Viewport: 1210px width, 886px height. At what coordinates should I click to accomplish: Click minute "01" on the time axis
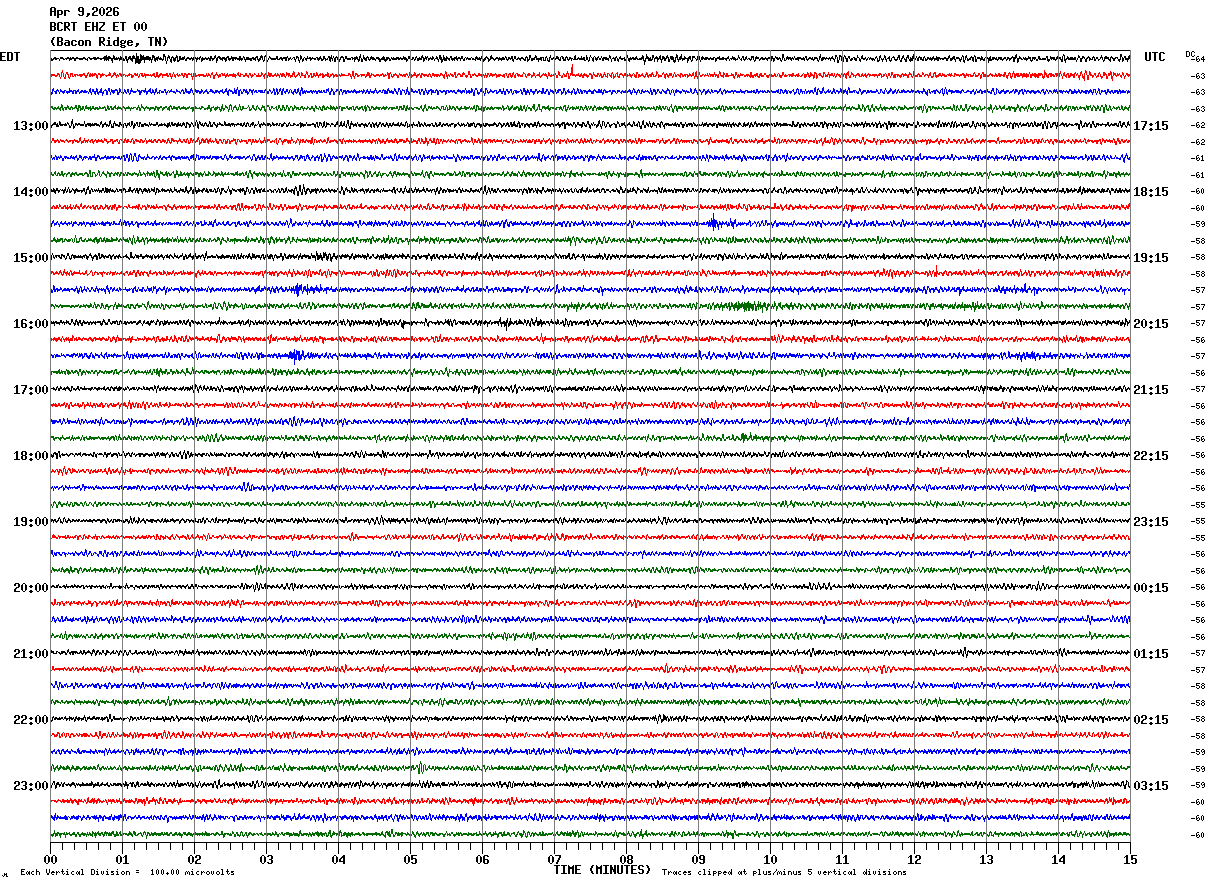click(x=123, y=859)
